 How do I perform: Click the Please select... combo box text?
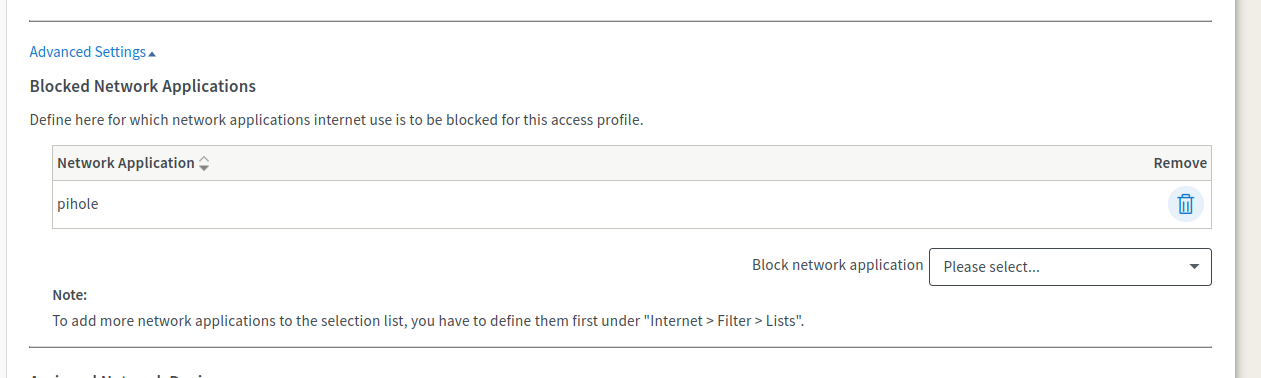point(991,267)
